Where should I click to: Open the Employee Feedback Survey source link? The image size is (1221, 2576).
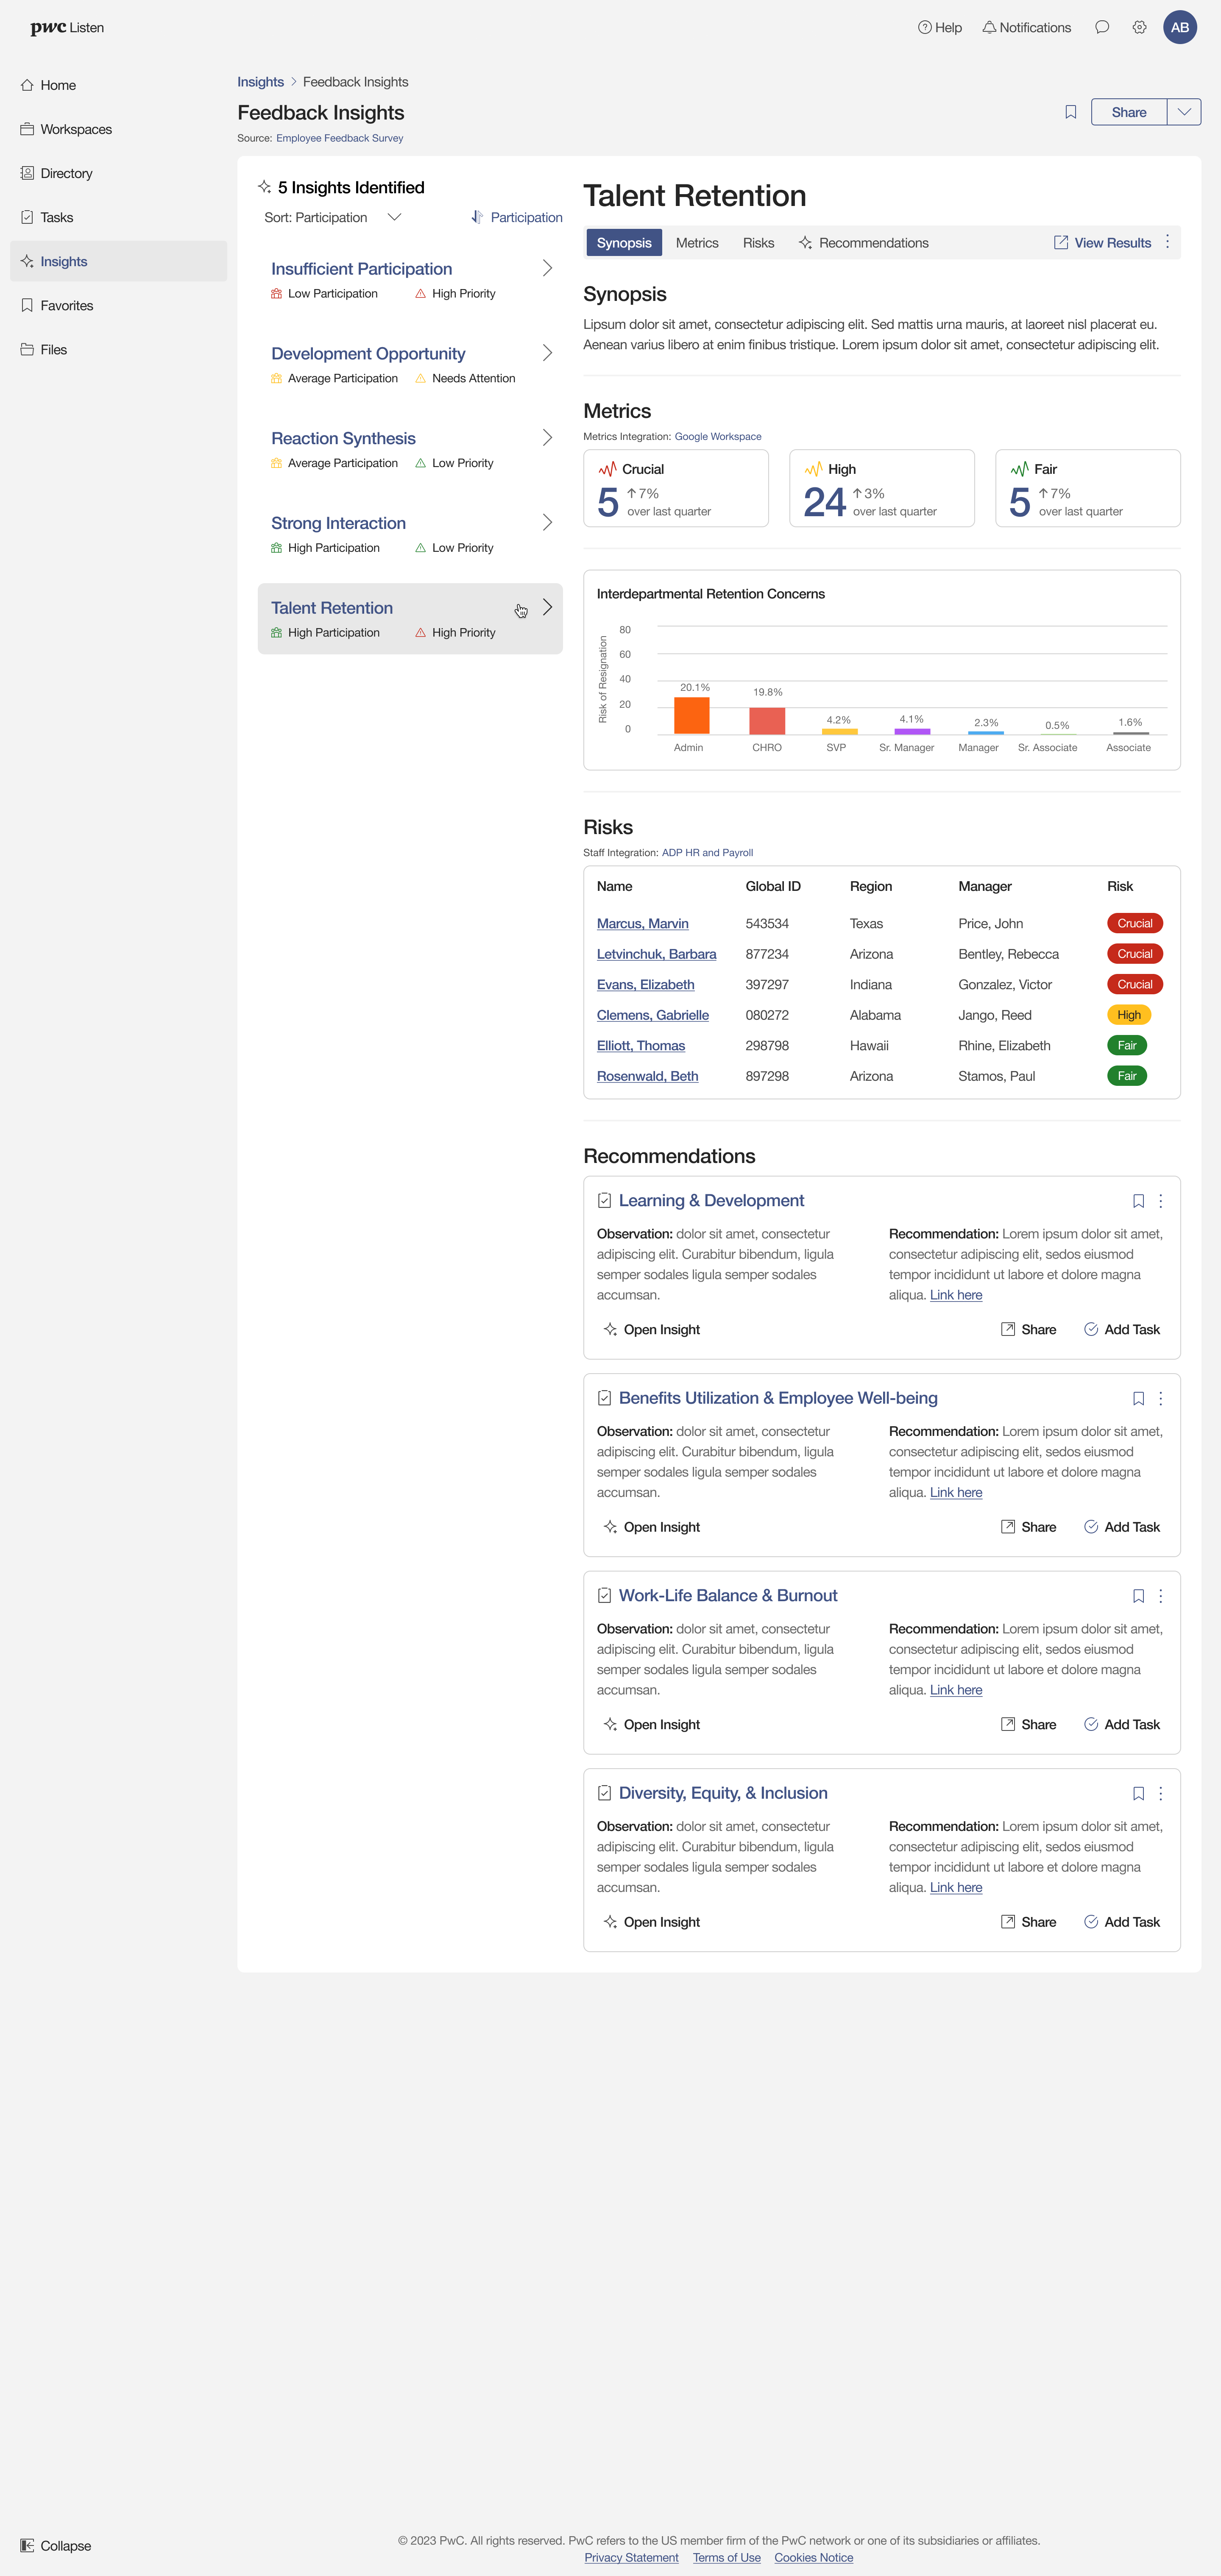pyautogui.click(x=339, y=138)
